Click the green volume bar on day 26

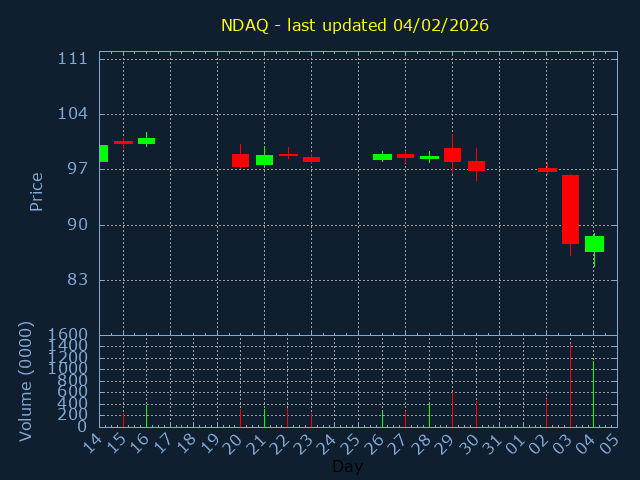click(382, 419)
